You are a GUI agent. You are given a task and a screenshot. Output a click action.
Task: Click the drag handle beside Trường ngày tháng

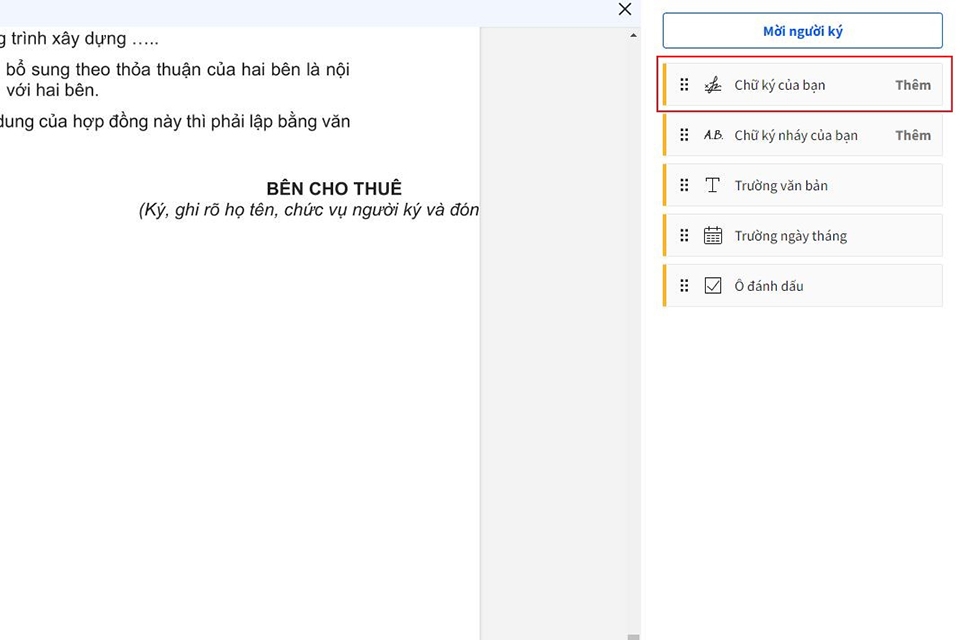point(684,235)
